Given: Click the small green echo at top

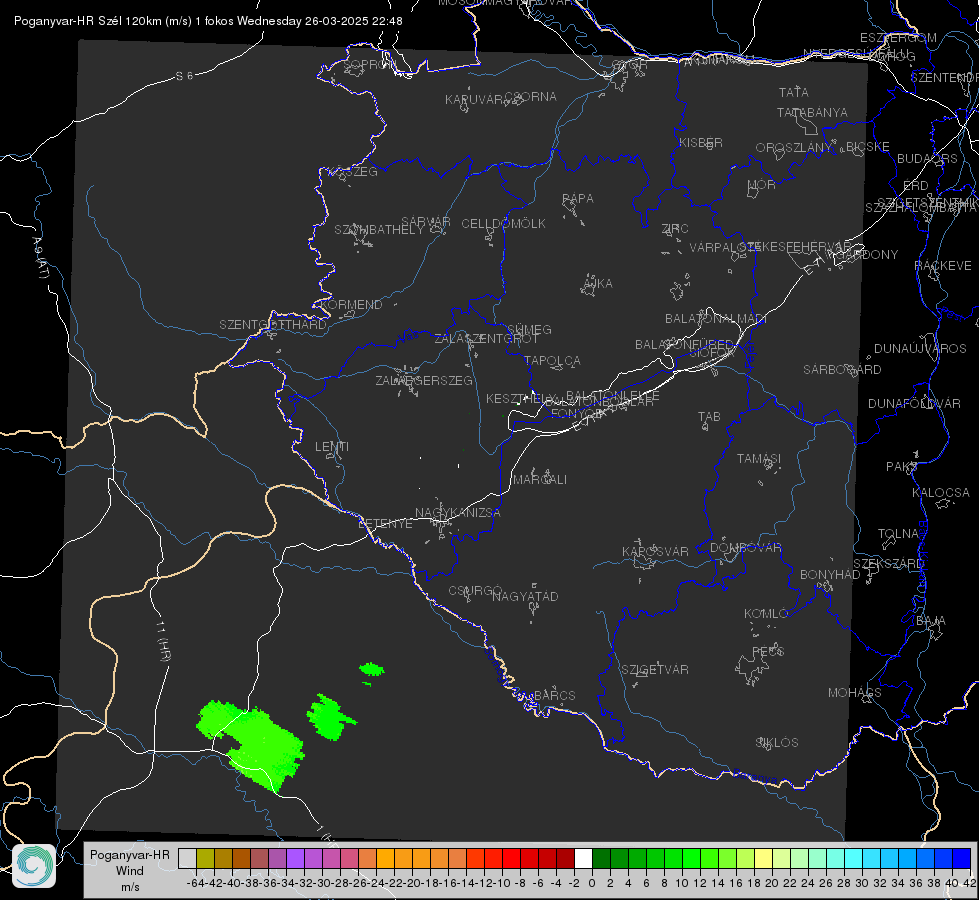Looking at the screenshot, I should coord(371,669).
